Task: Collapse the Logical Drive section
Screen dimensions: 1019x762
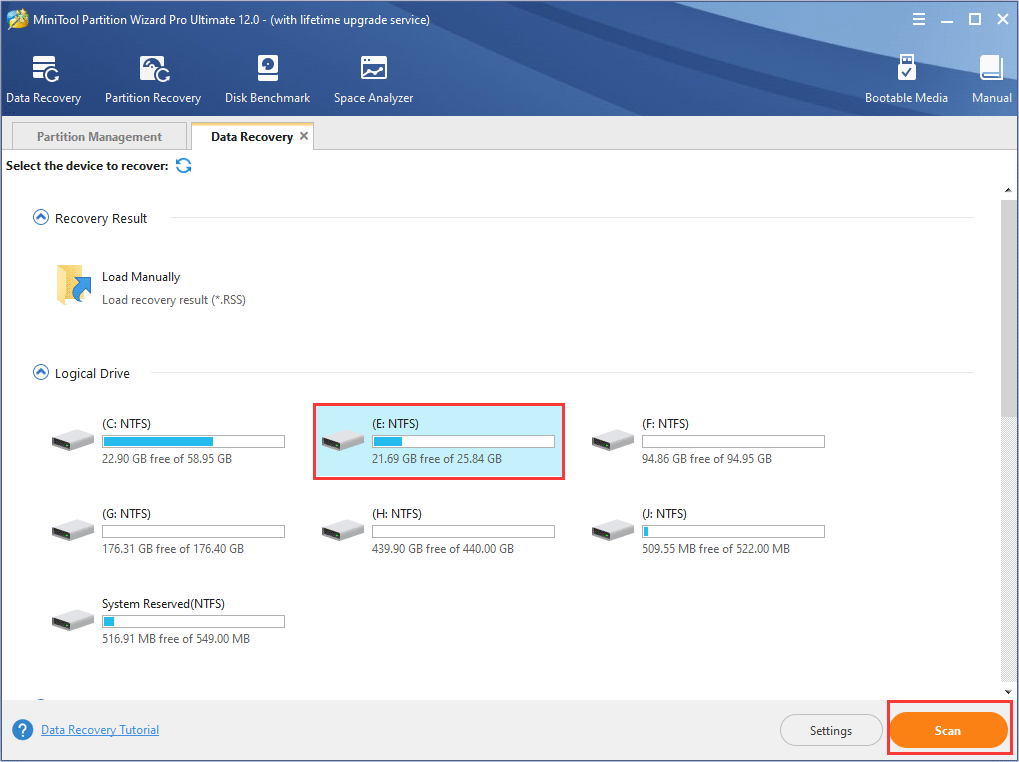Action: pyautogui.click(x=40, y=373)
